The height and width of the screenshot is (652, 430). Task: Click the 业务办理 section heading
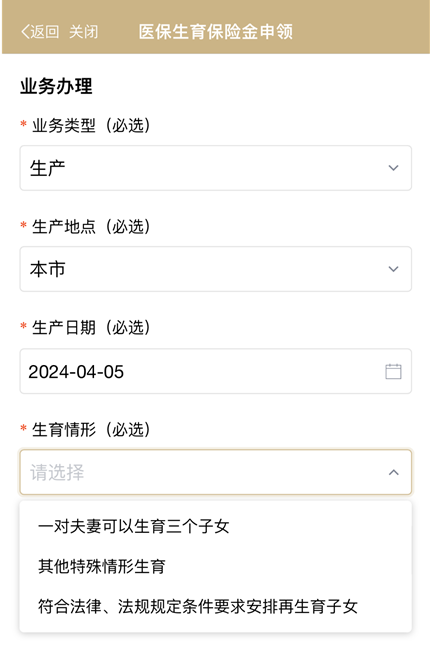point(56,86)
